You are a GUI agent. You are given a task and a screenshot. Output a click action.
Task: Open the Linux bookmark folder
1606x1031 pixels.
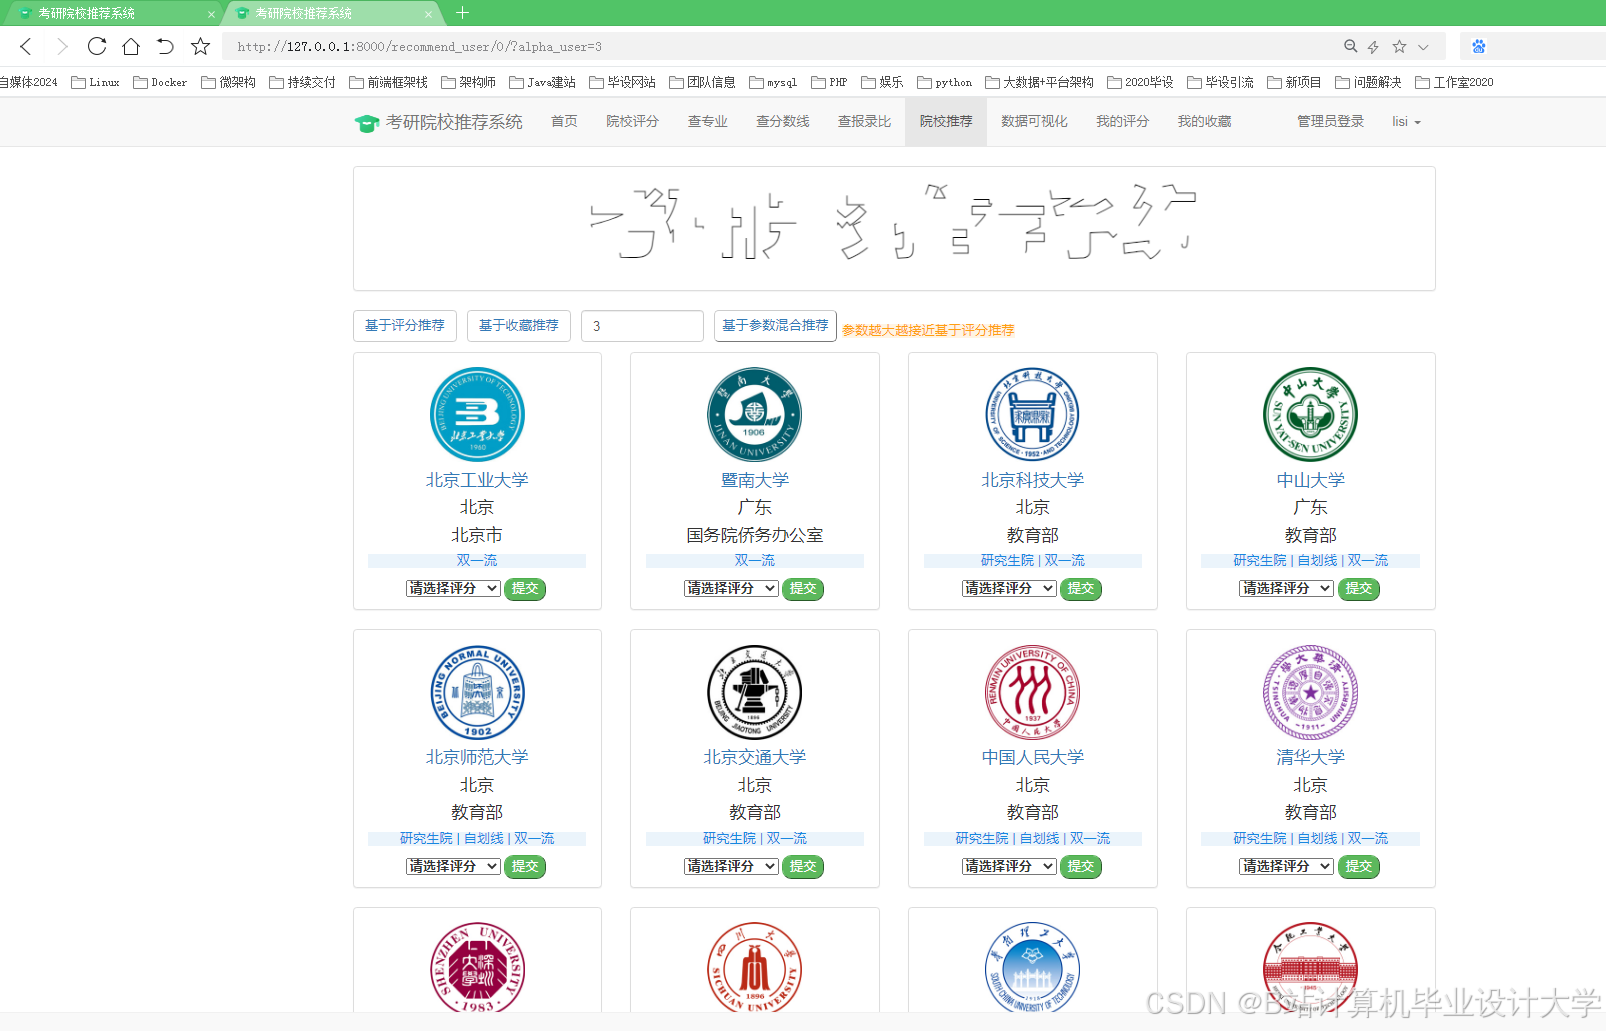(95, 82)
